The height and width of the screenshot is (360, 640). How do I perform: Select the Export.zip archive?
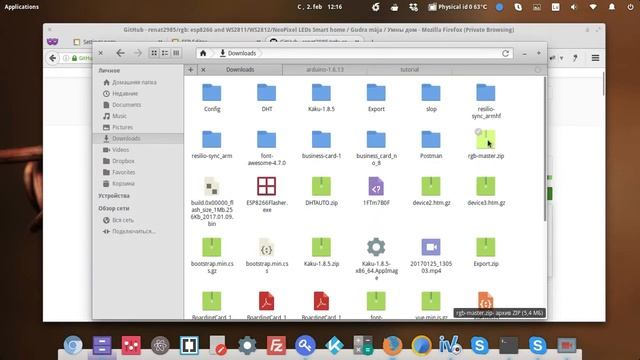(486, 247)
